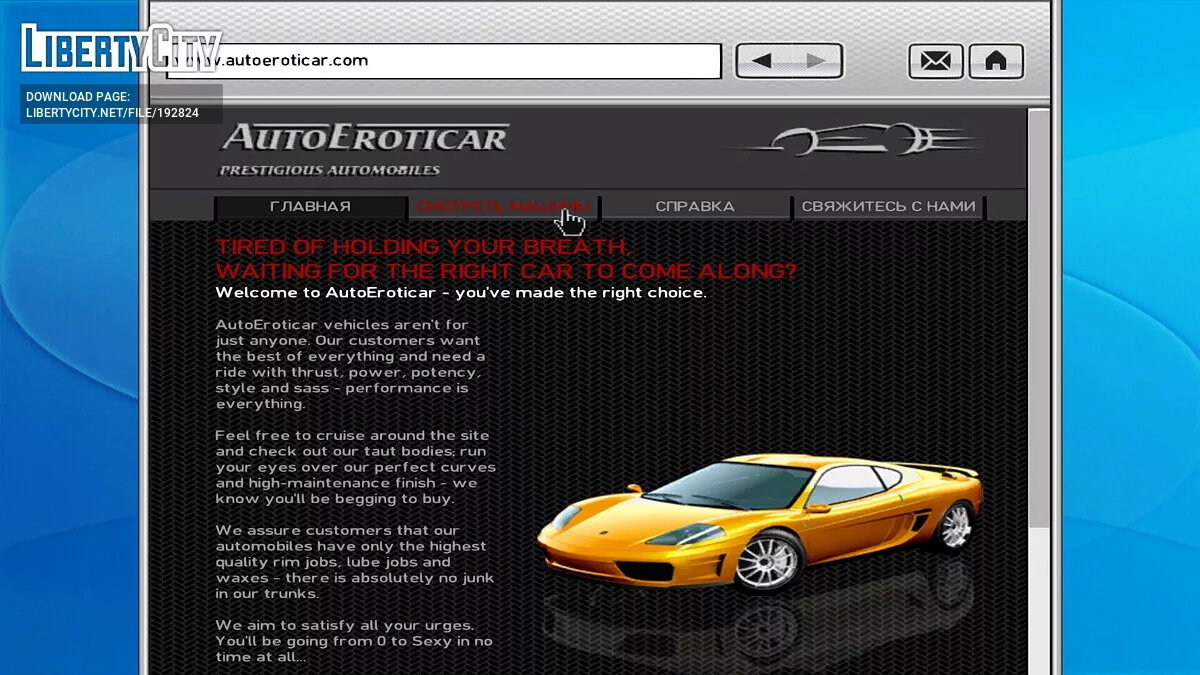Visit the СВЯЖИТЕСЬ С НАМИ page

888,206
